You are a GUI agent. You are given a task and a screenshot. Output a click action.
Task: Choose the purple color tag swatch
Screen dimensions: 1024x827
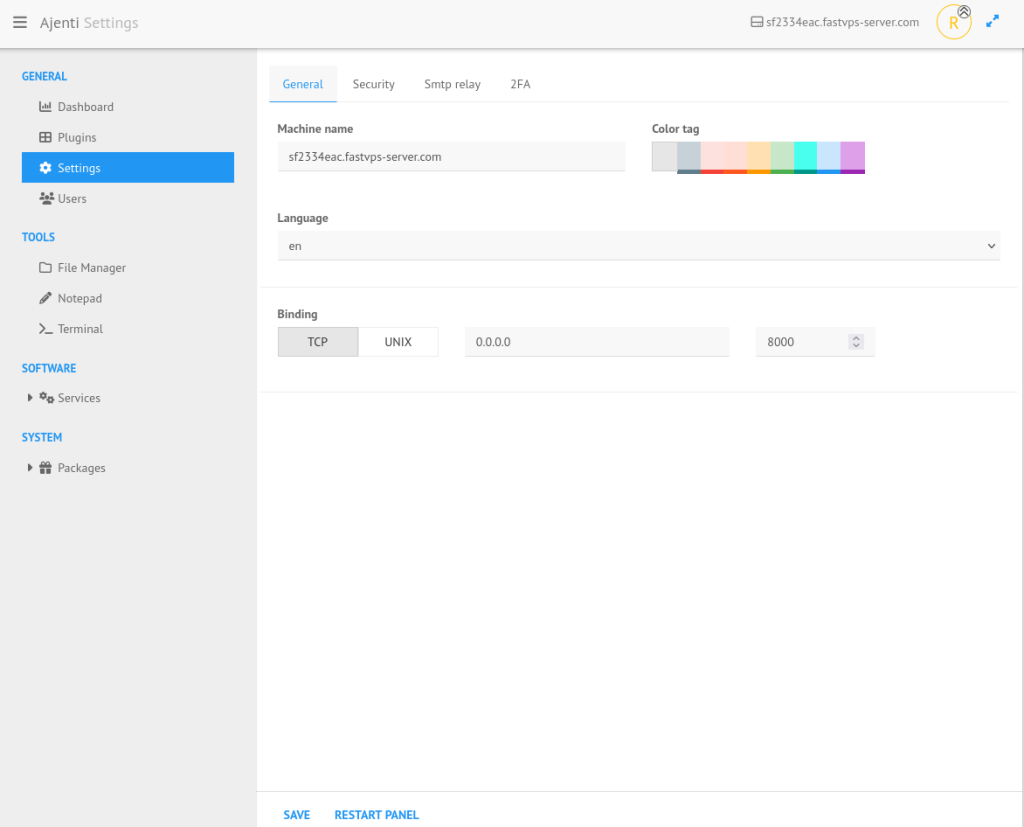[x=852, y=157]
